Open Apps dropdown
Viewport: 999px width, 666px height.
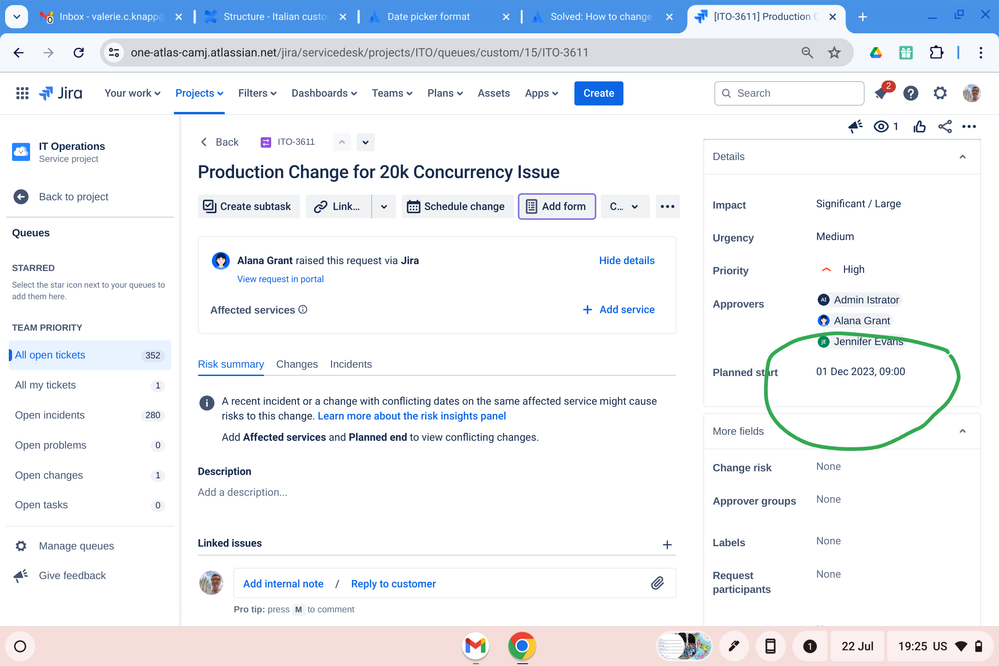(x=542, y=93)
